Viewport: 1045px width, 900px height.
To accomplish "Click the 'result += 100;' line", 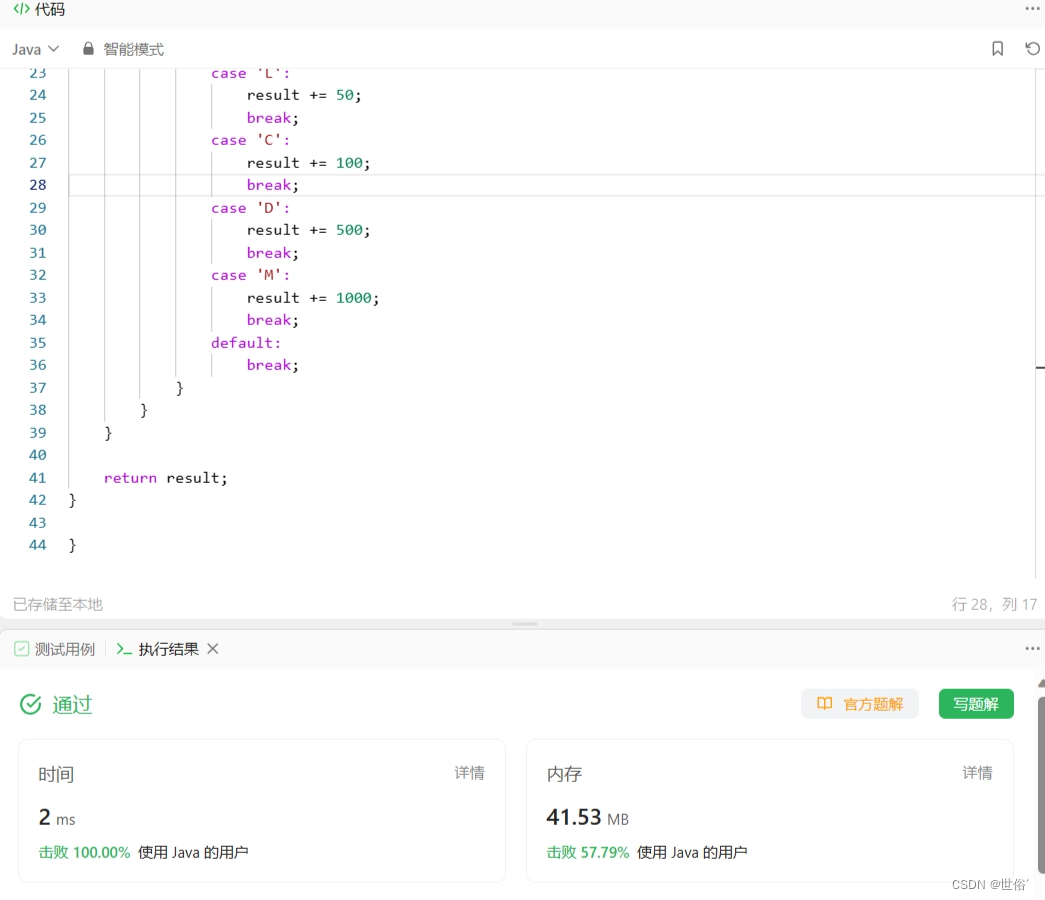I will coord(308,163).
